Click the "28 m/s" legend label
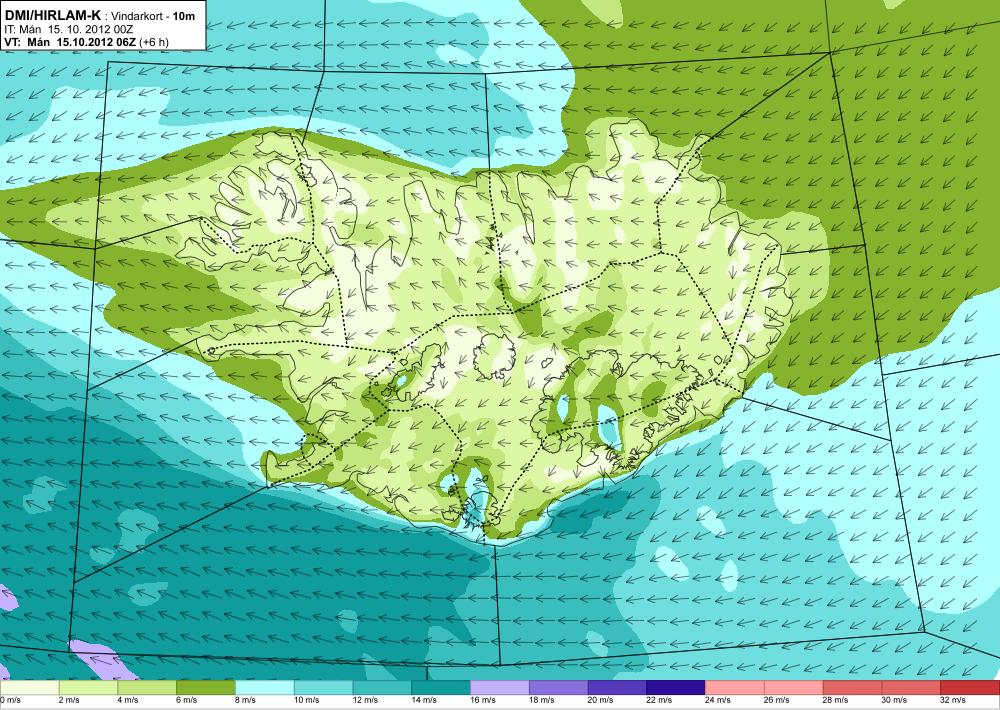Image resolution: width=1000 pixels, height=710 pixels. (x=836, y=700)
